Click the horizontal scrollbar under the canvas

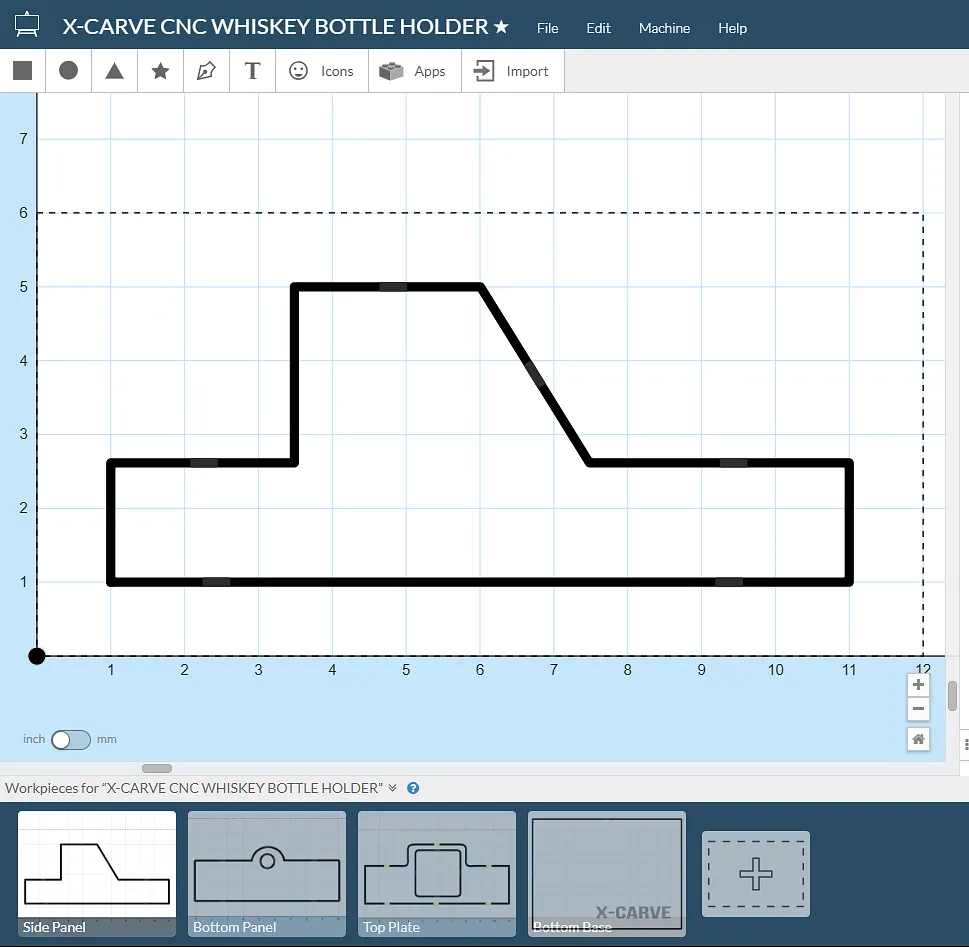coord(157,768)
